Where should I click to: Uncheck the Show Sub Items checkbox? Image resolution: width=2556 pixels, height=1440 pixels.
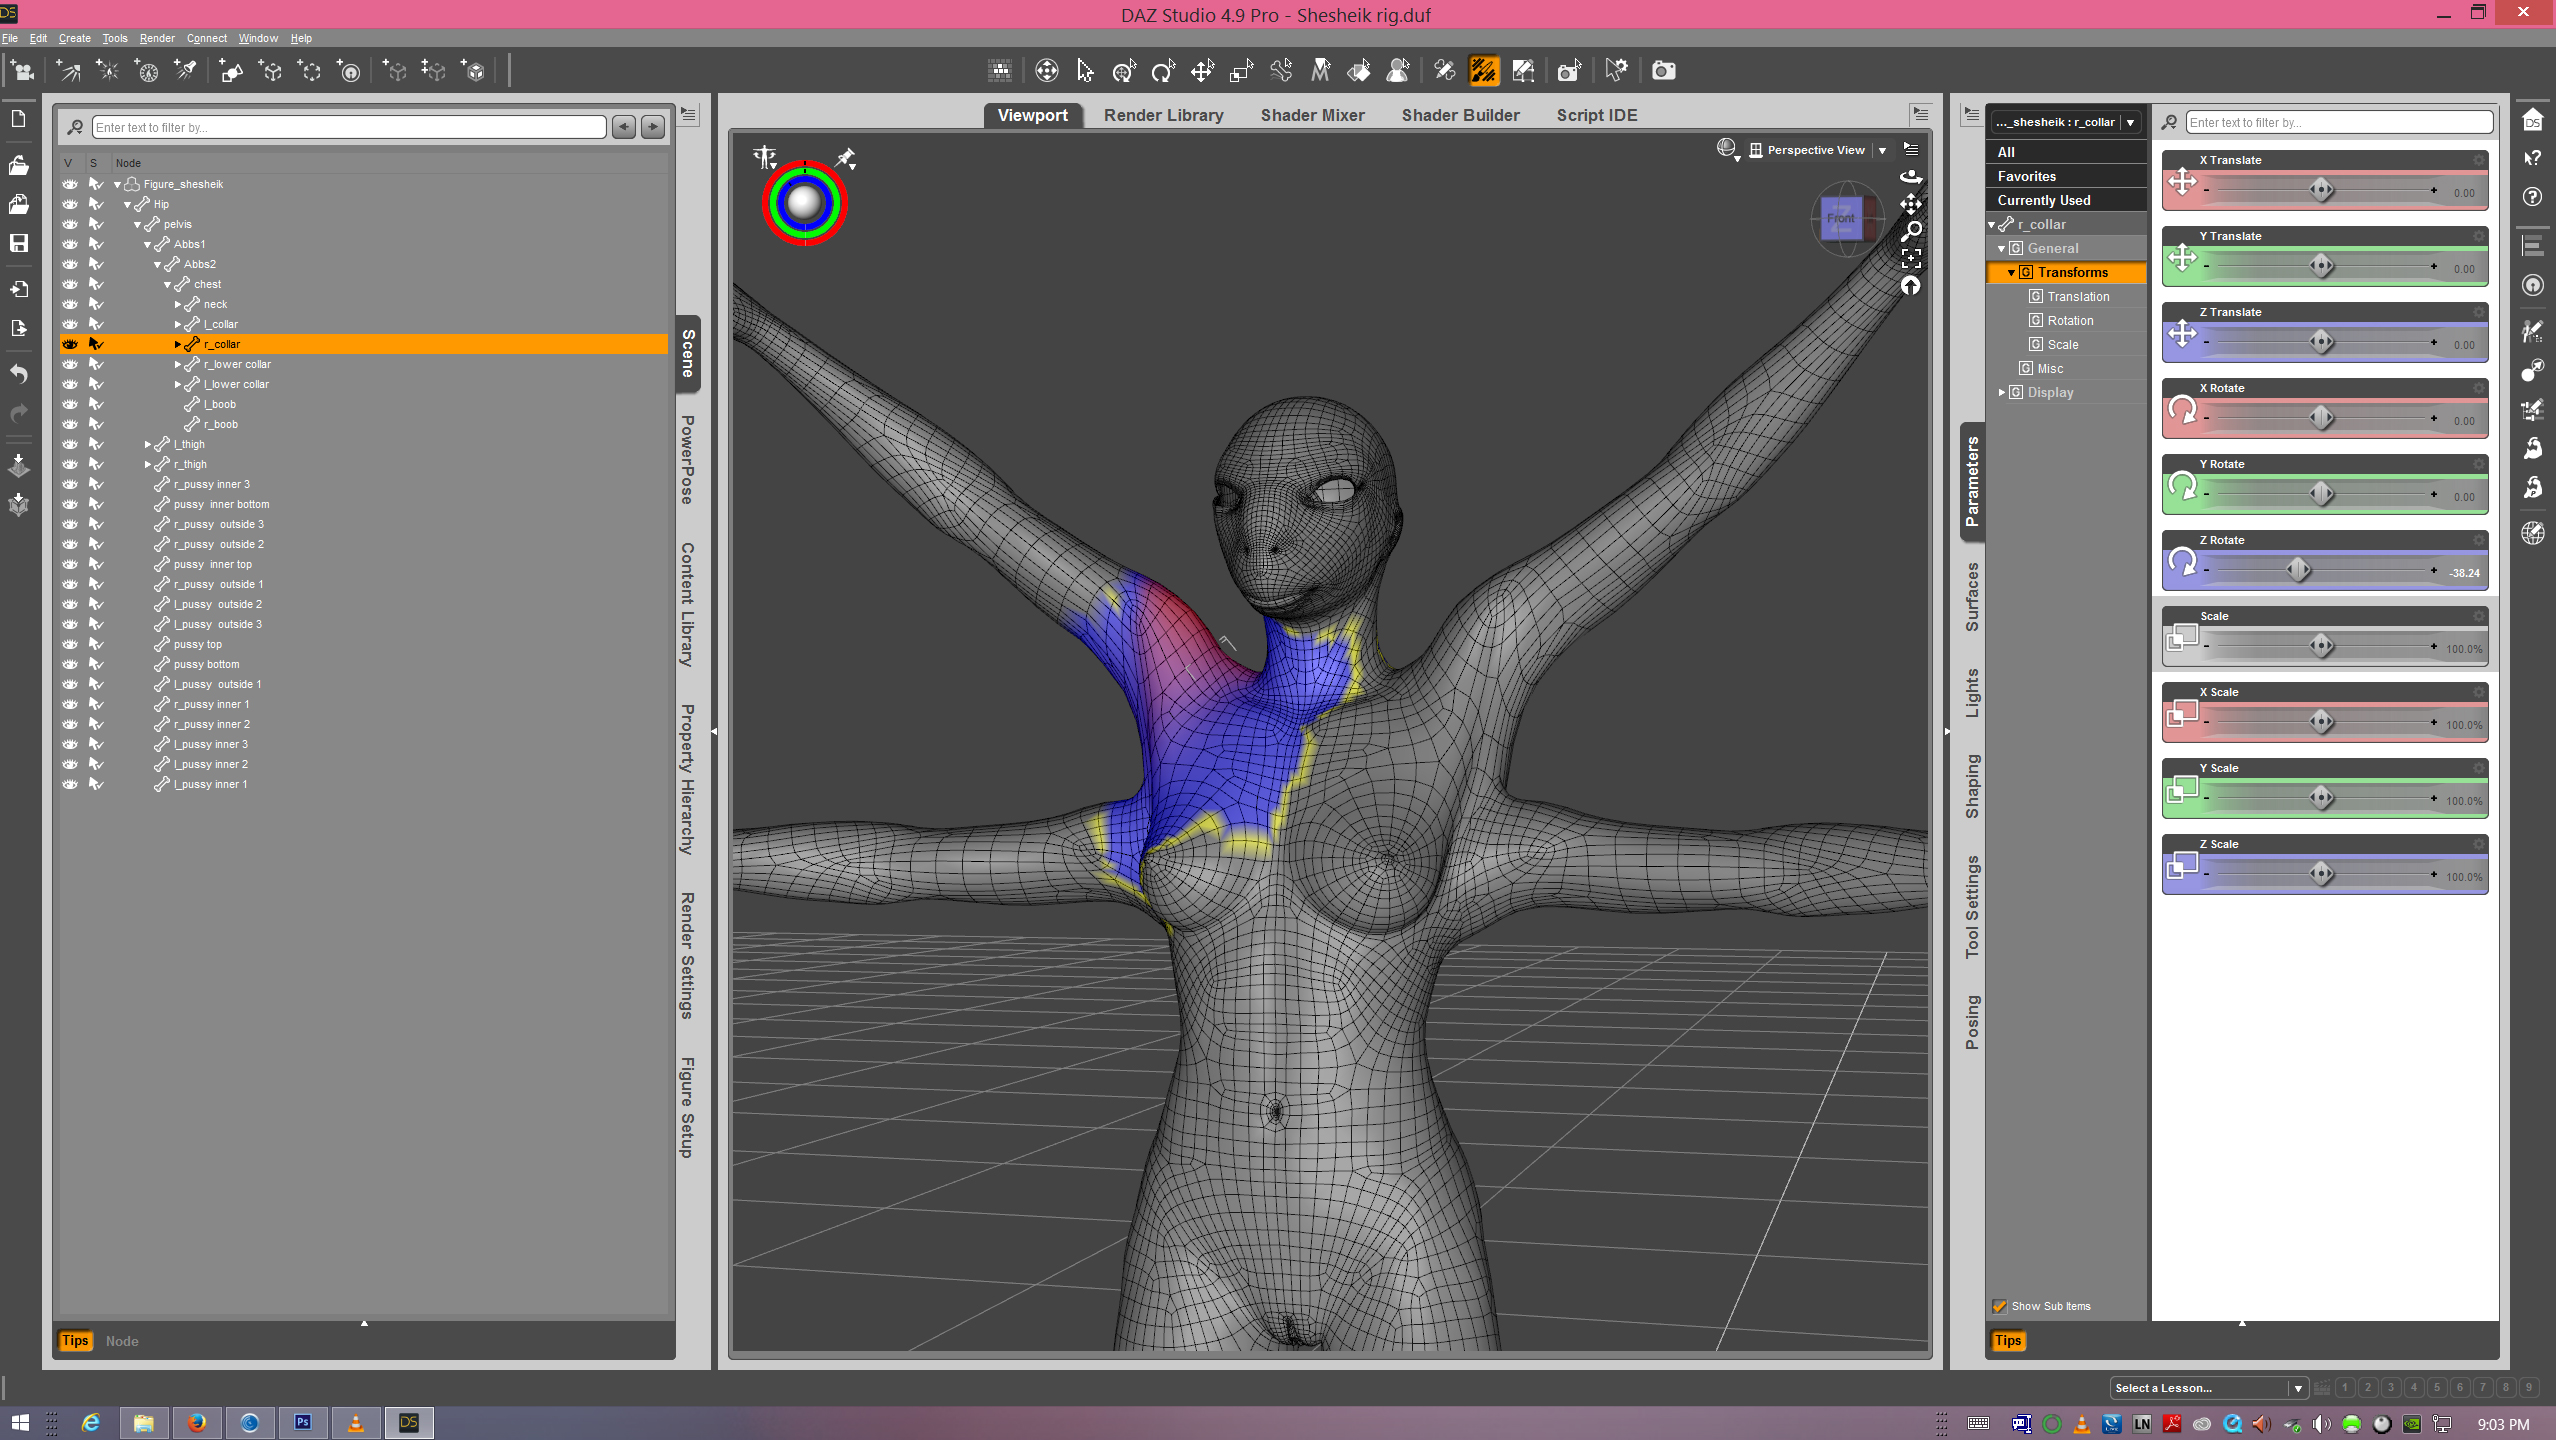click(2000, 1306)
